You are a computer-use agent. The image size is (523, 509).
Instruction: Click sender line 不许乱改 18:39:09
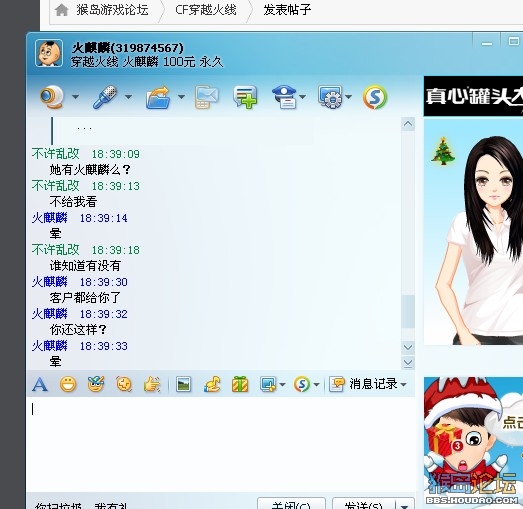click(x=86, y=154)
